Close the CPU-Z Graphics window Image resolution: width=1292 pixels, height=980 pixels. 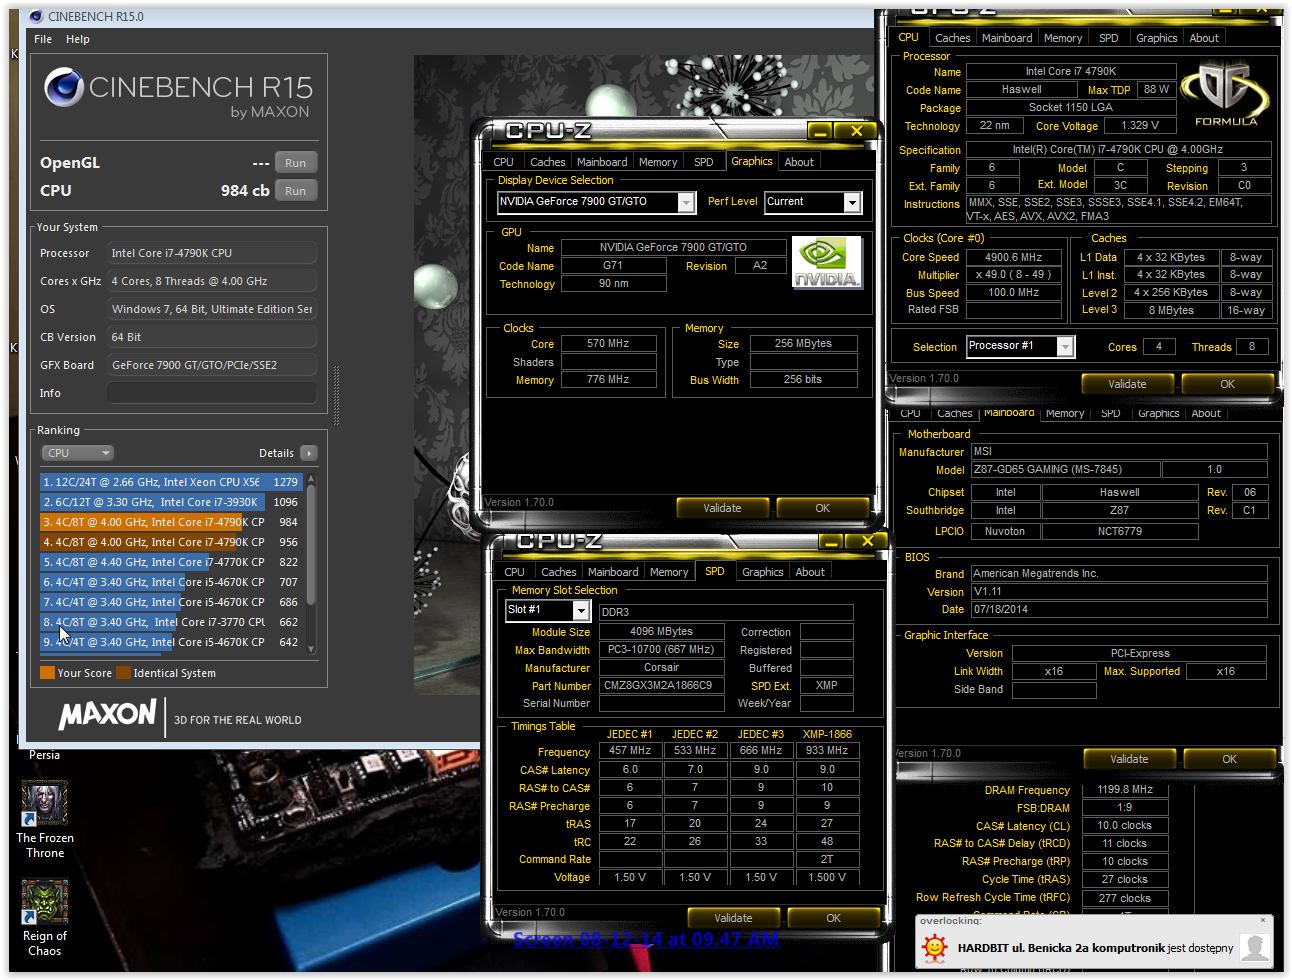click(x=857, y=131)
